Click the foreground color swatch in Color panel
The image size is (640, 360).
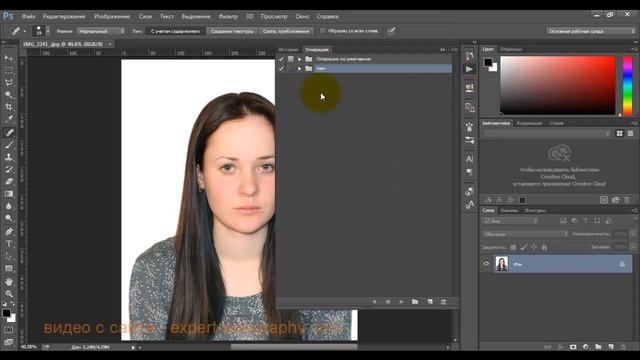pos(488,62)
